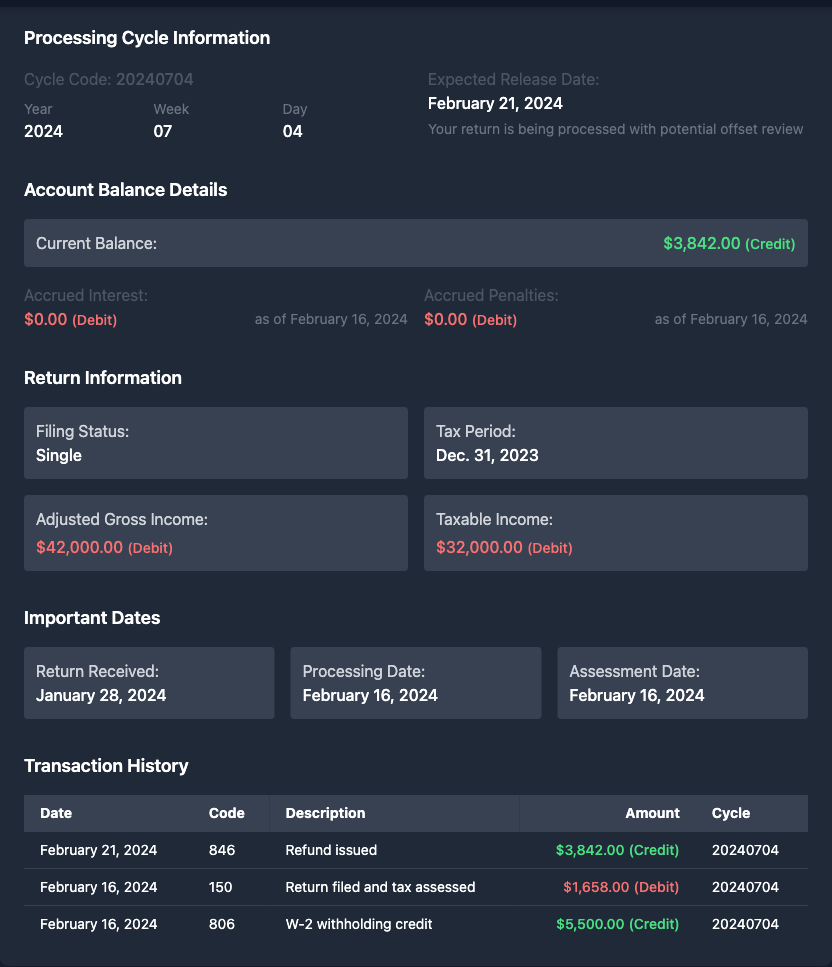Click the Transaction History heading
Screen dimensions: 832x967
(106, 766)
